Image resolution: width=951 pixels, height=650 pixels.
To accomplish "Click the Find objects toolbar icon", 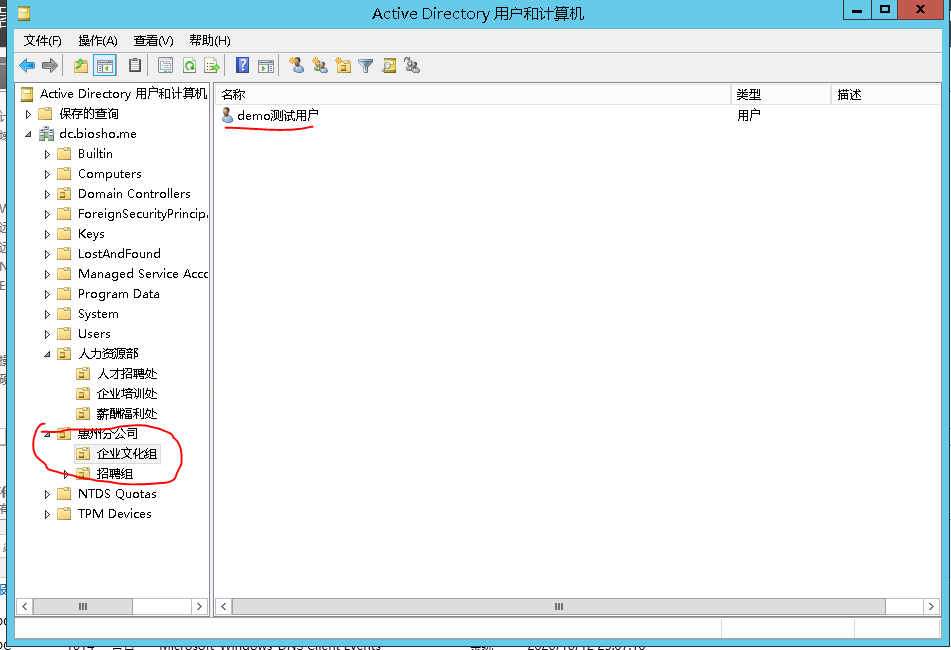I will (389, 66).
